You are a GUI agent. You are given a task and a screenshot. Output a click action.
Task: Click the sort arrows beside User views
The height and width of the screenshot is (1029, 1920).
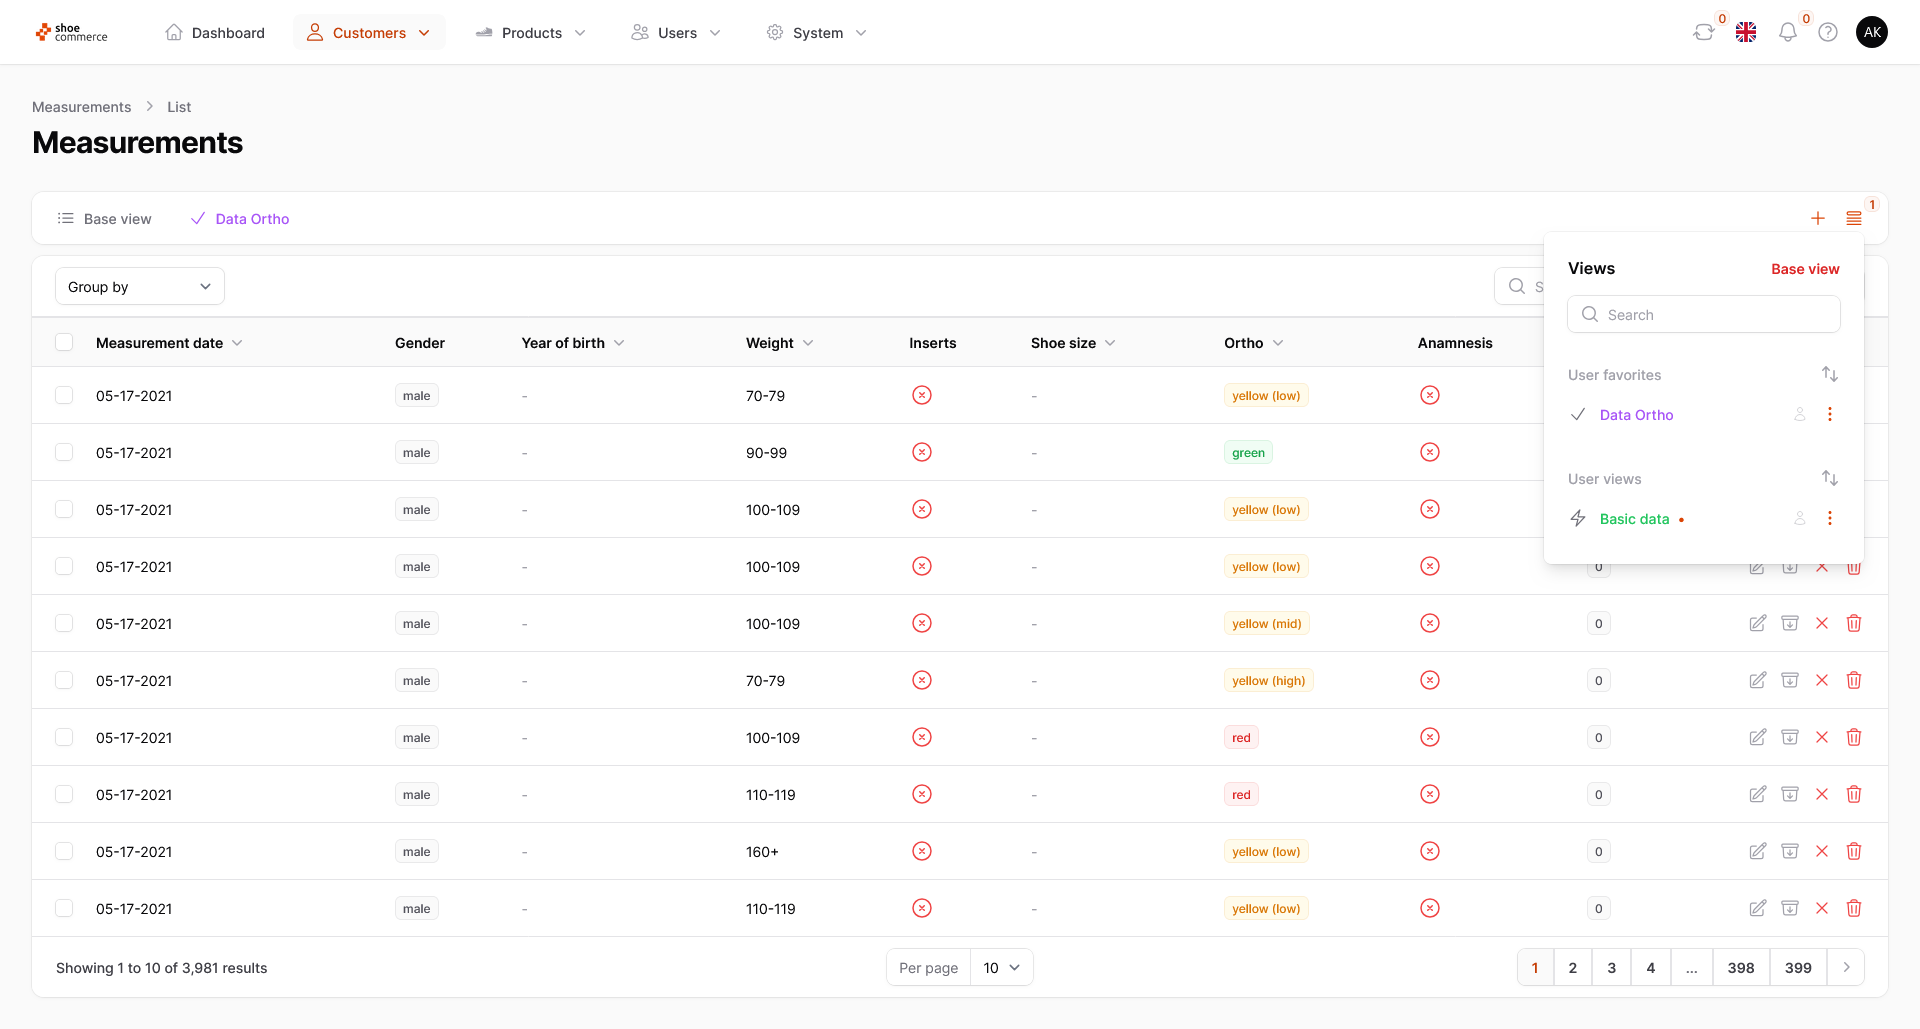pyautogui.click(x=1829, y=479)
